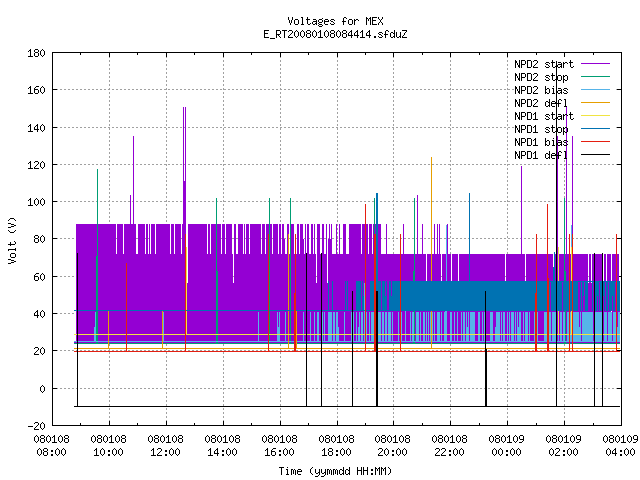Click the x-axis tick '080109 02:00'
The image size is (640, 480).
pos(564,446)
